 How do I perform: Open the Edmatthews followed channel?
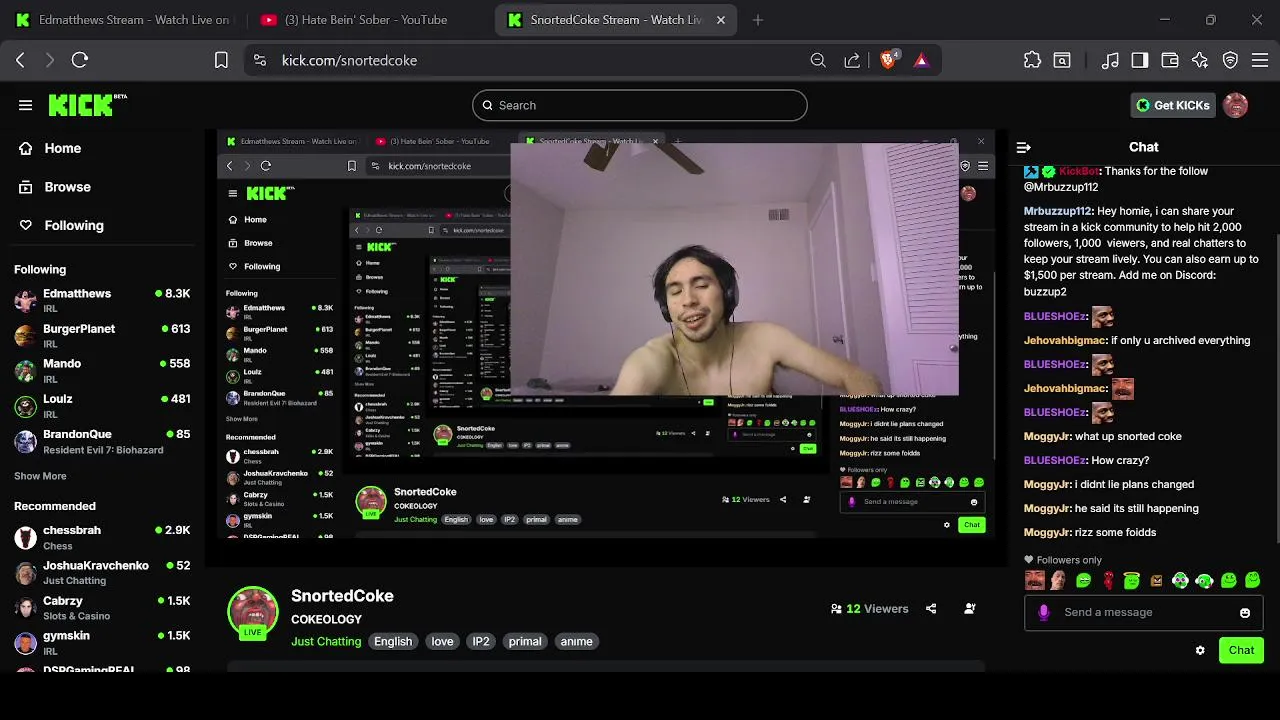(x=102, y=300)
